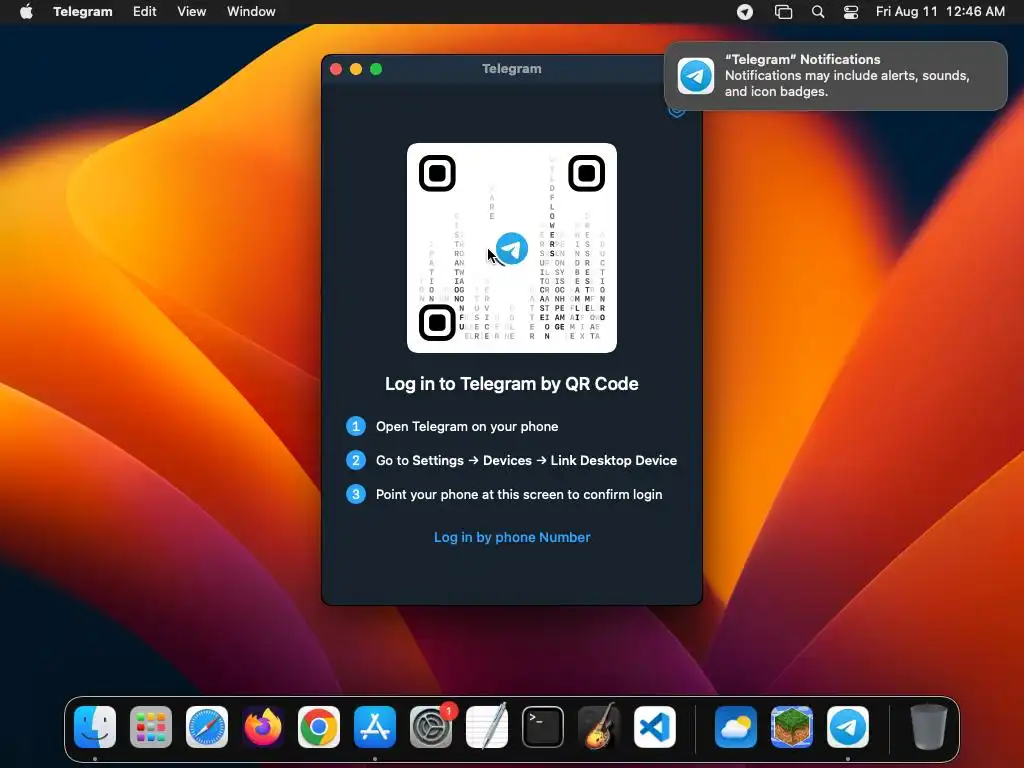This screenshot has height=768, width=1024.
Task: Open the Trash from the dock
Action: tap(929, 727)
